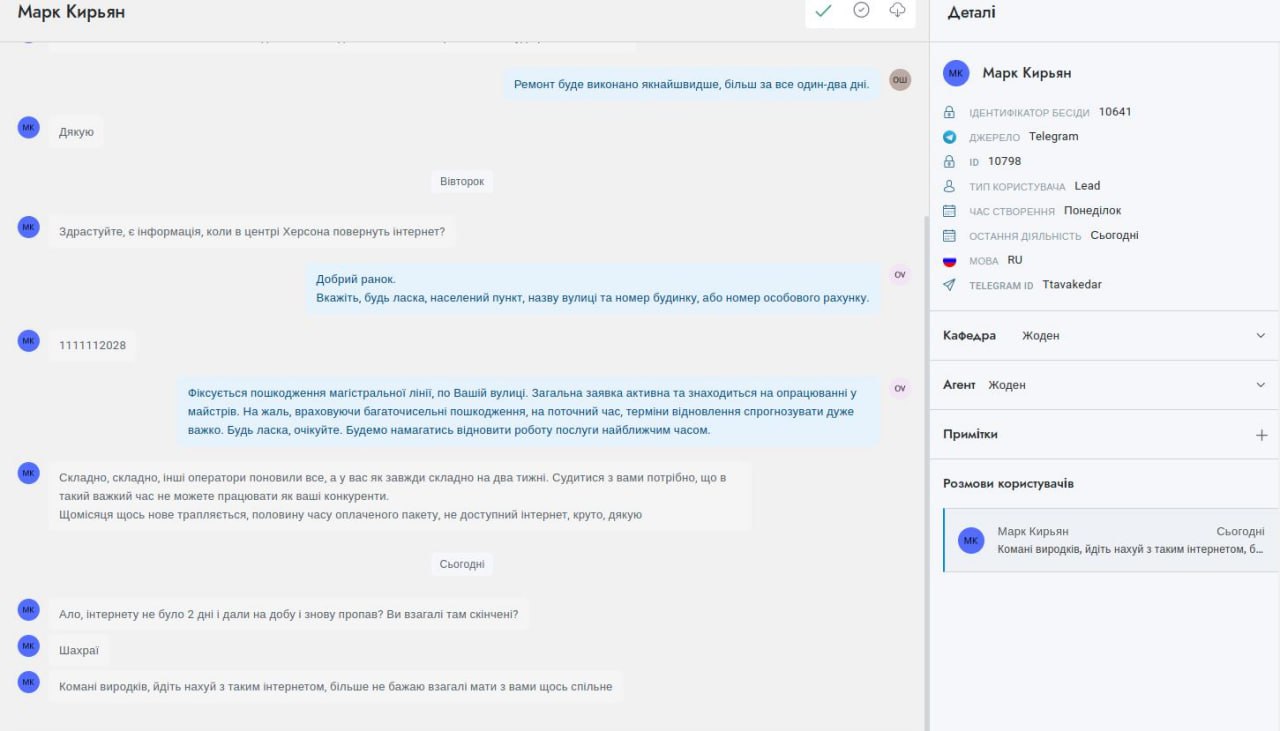Click the OV avatar next to 'Фіксується пошкодження' message
The width and height of the screenshot is (1280, 731).
point(900,388)
